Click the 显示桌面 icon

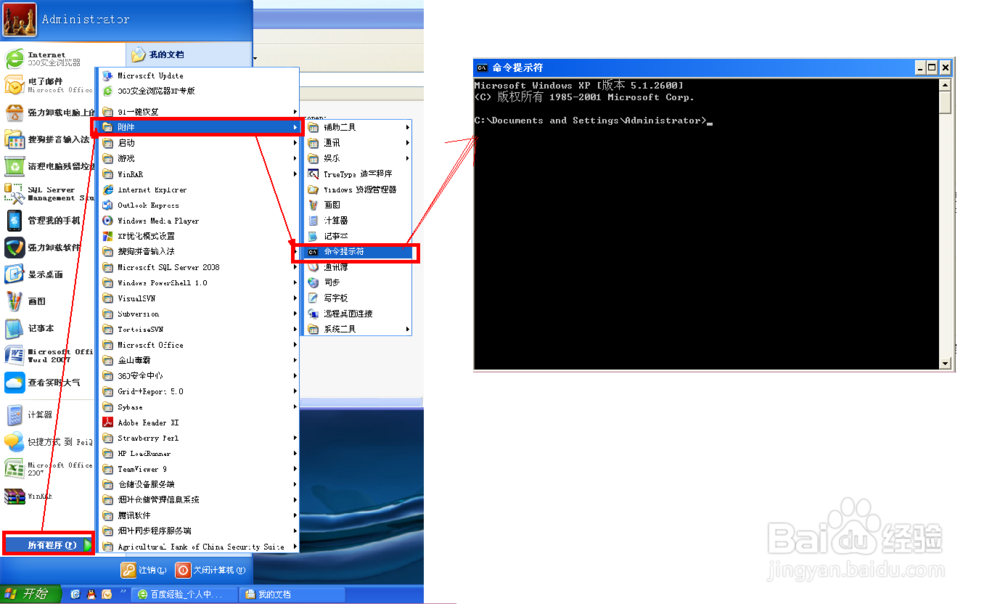point(14,274)
